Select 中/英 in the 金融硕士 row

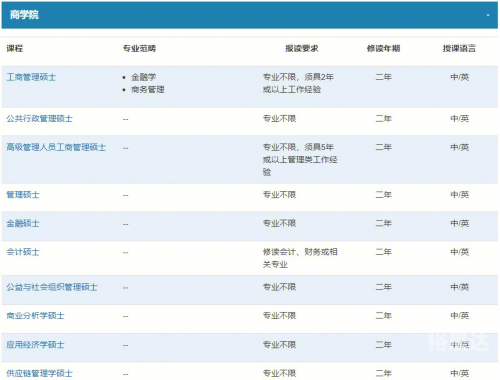[x=459, y=223]
